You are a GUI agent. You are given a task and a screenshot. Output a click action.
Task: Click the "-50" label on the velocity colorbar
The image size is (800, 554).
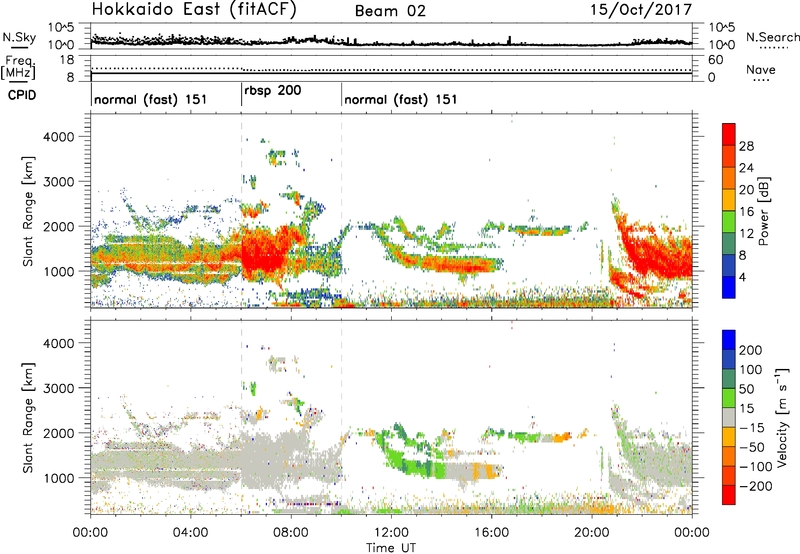point(752,447)
